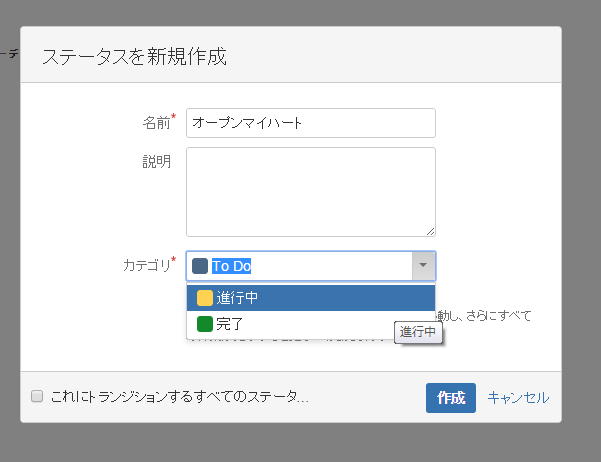Click the これにトランジションする checkbox label text
This screenshot has height=462, width=601.
point(179,396)
